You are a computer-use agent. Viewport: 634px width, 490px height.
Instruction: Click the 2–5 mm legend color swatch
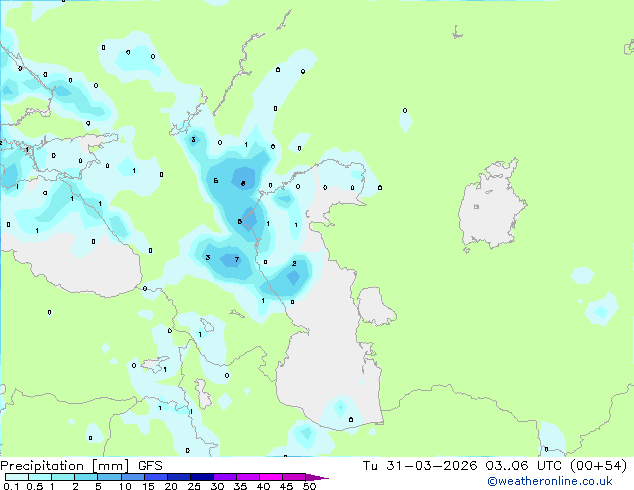coord(86,477)
